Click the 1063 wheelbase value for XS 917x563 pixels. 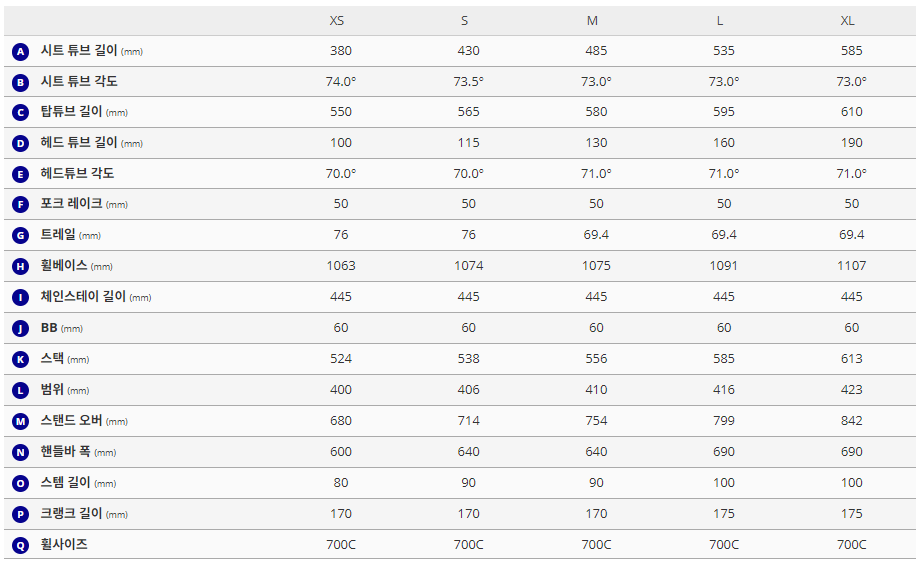[340, 266]
